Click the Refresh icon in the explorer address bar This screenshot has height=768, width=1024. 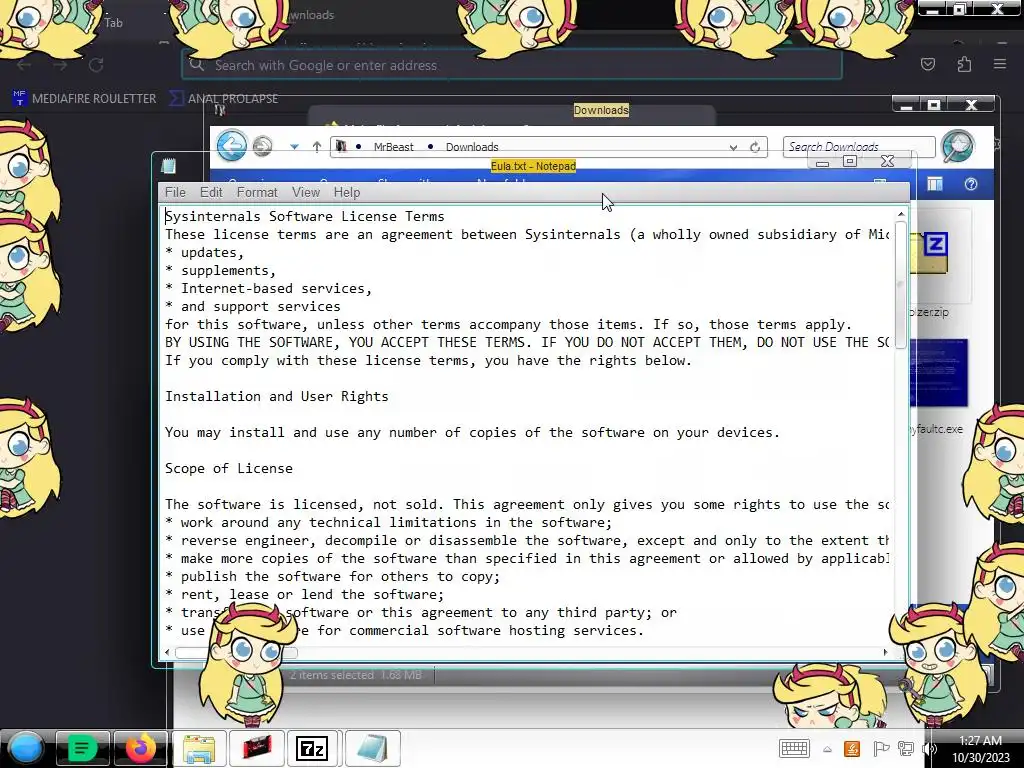755,147
